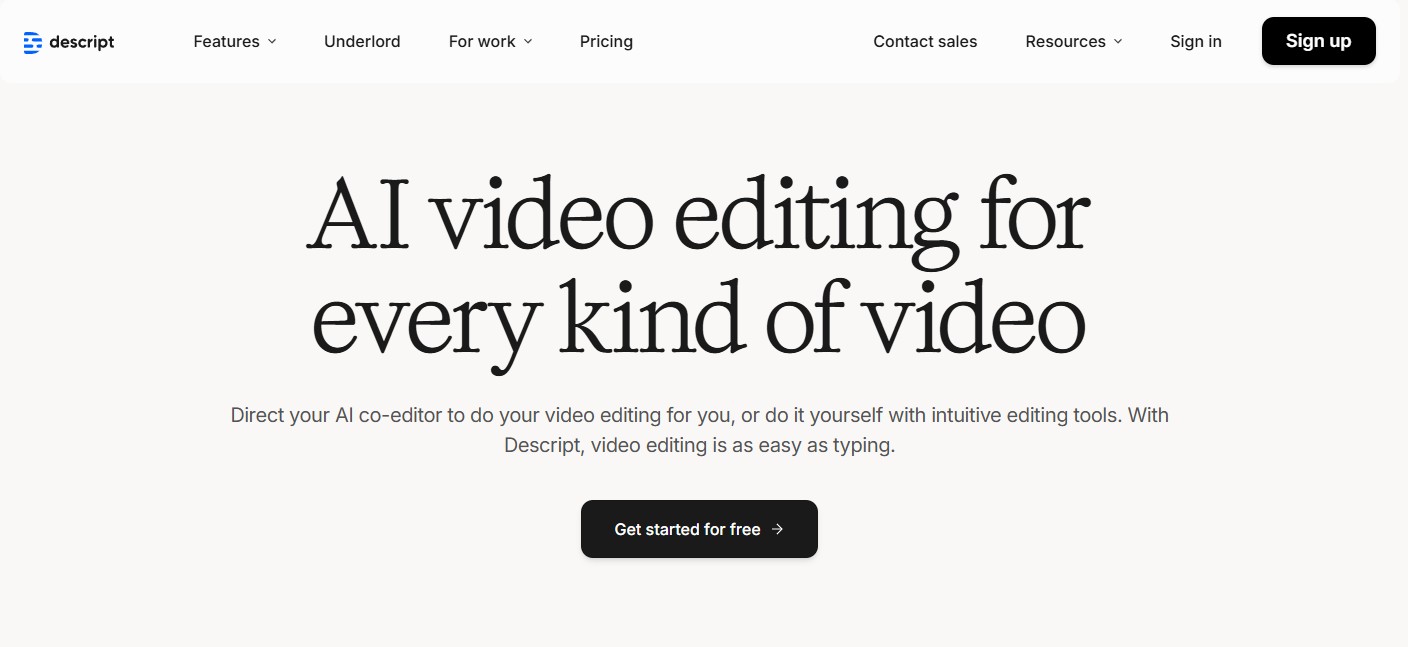Screen dimensions: 1408x647
Task: Click empty navbar space between Pricing and Contact sales
Action: click(750, 42)
